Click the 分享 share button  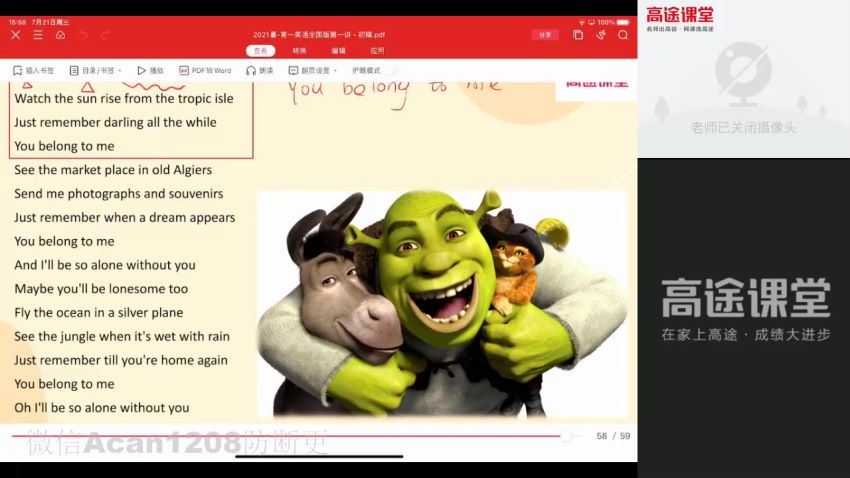point(545,35)
